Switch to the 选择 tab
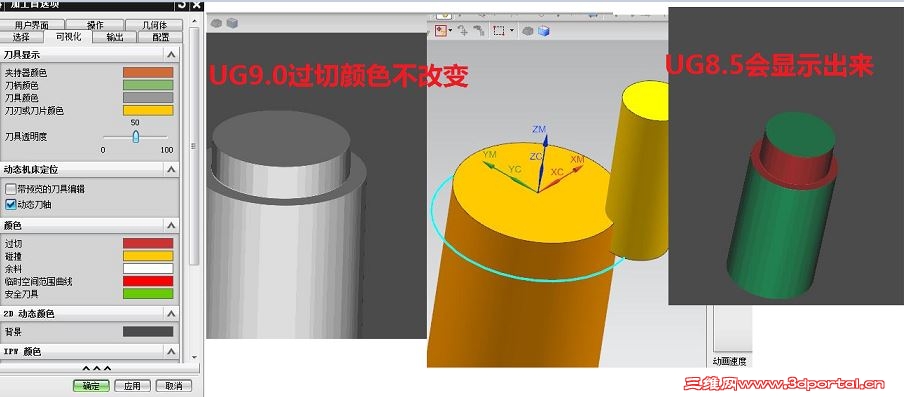904x397 pixels. (22, 37)
